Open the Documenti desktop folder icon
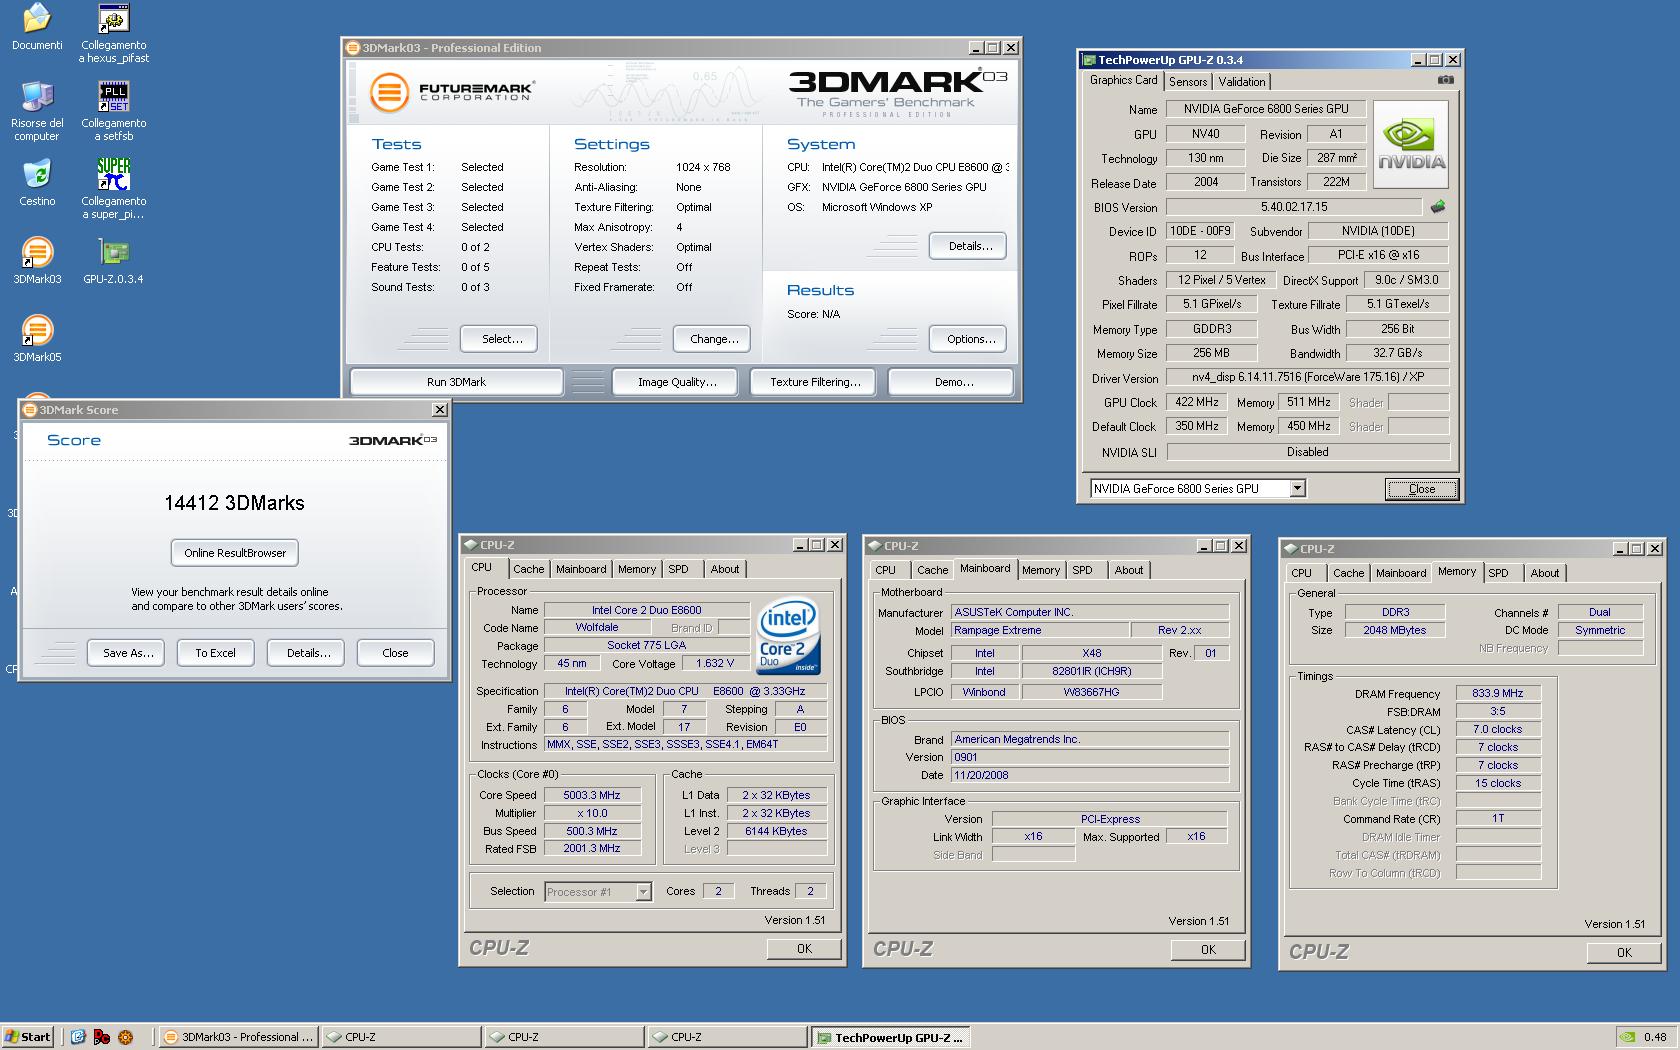Viewport: 1680px width, 1050px height. [37, 19]
